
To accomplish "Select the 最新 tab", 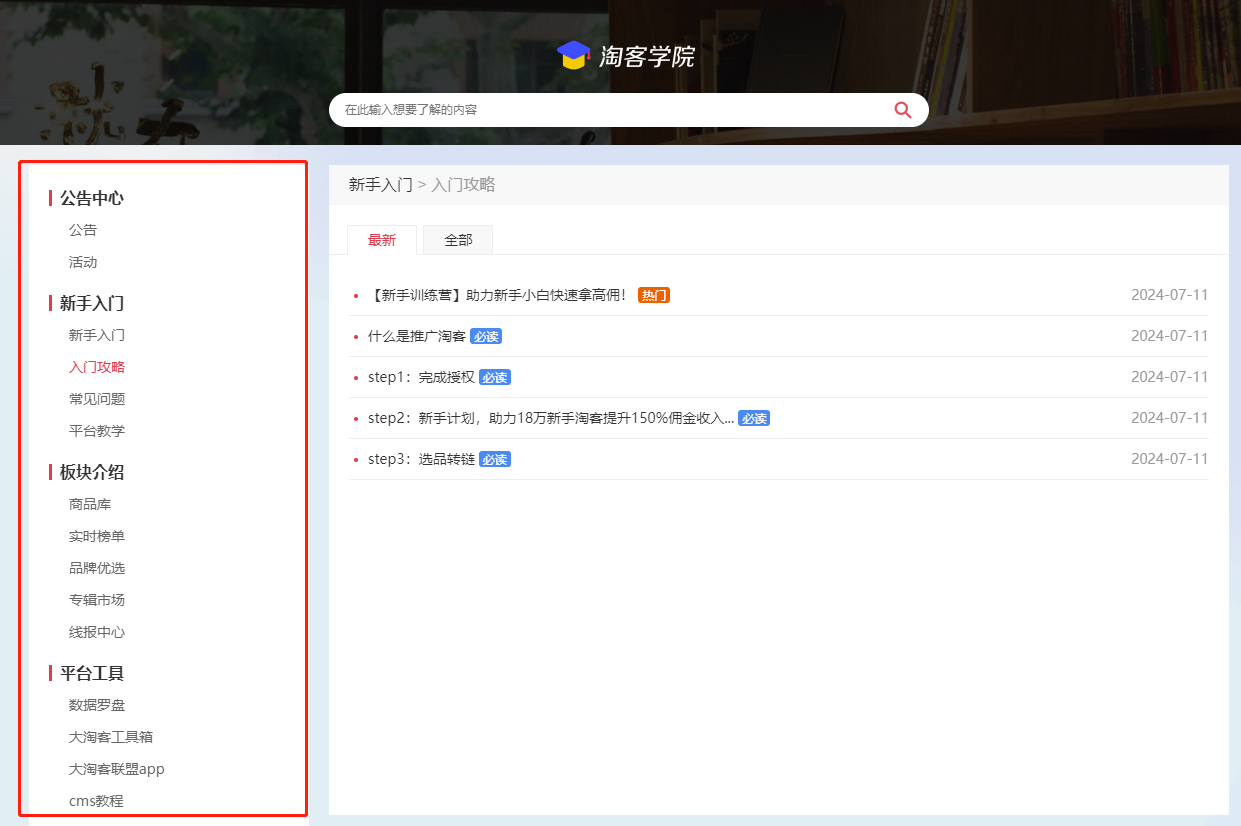I will tap(382, 240).
